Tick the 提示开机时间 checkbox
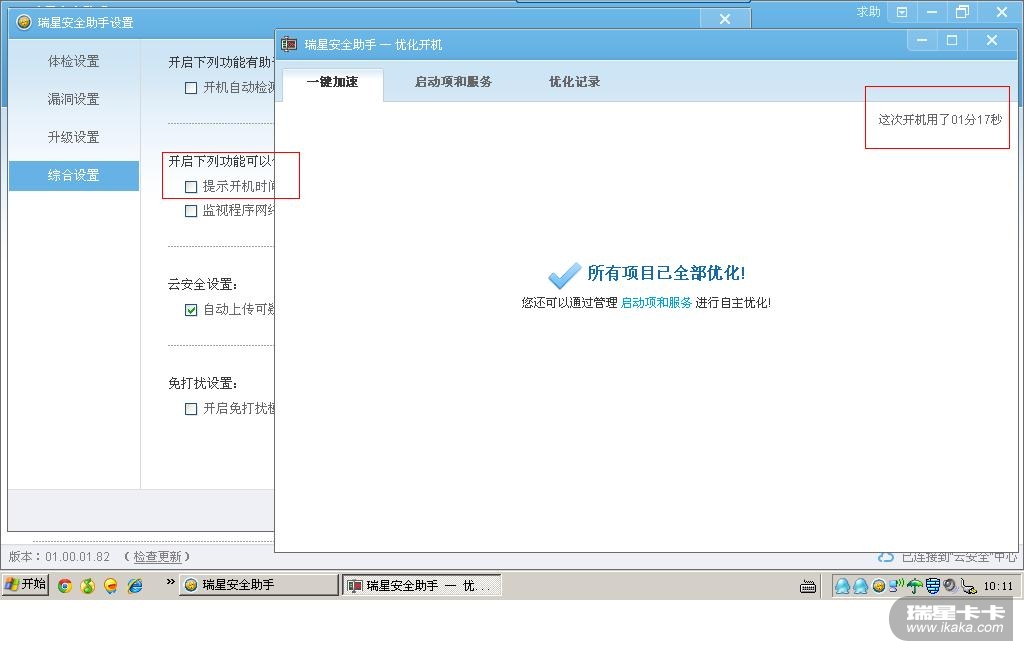 (x=191, y=187)
